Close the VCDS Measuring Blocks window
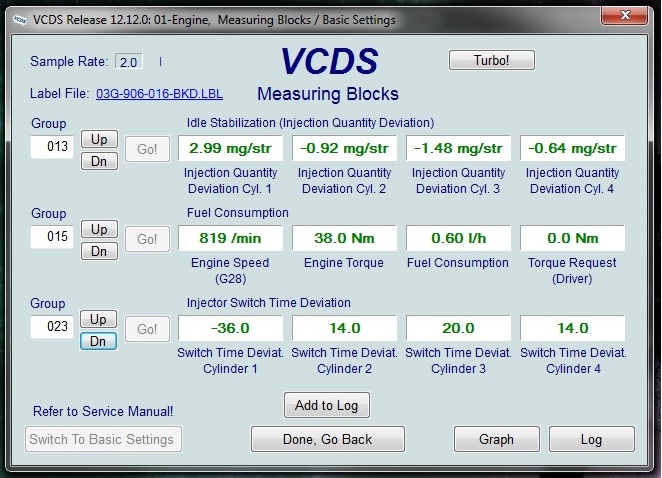Image resolution: width=662 pixels, height=478 pixels. (x=624, y=16)
